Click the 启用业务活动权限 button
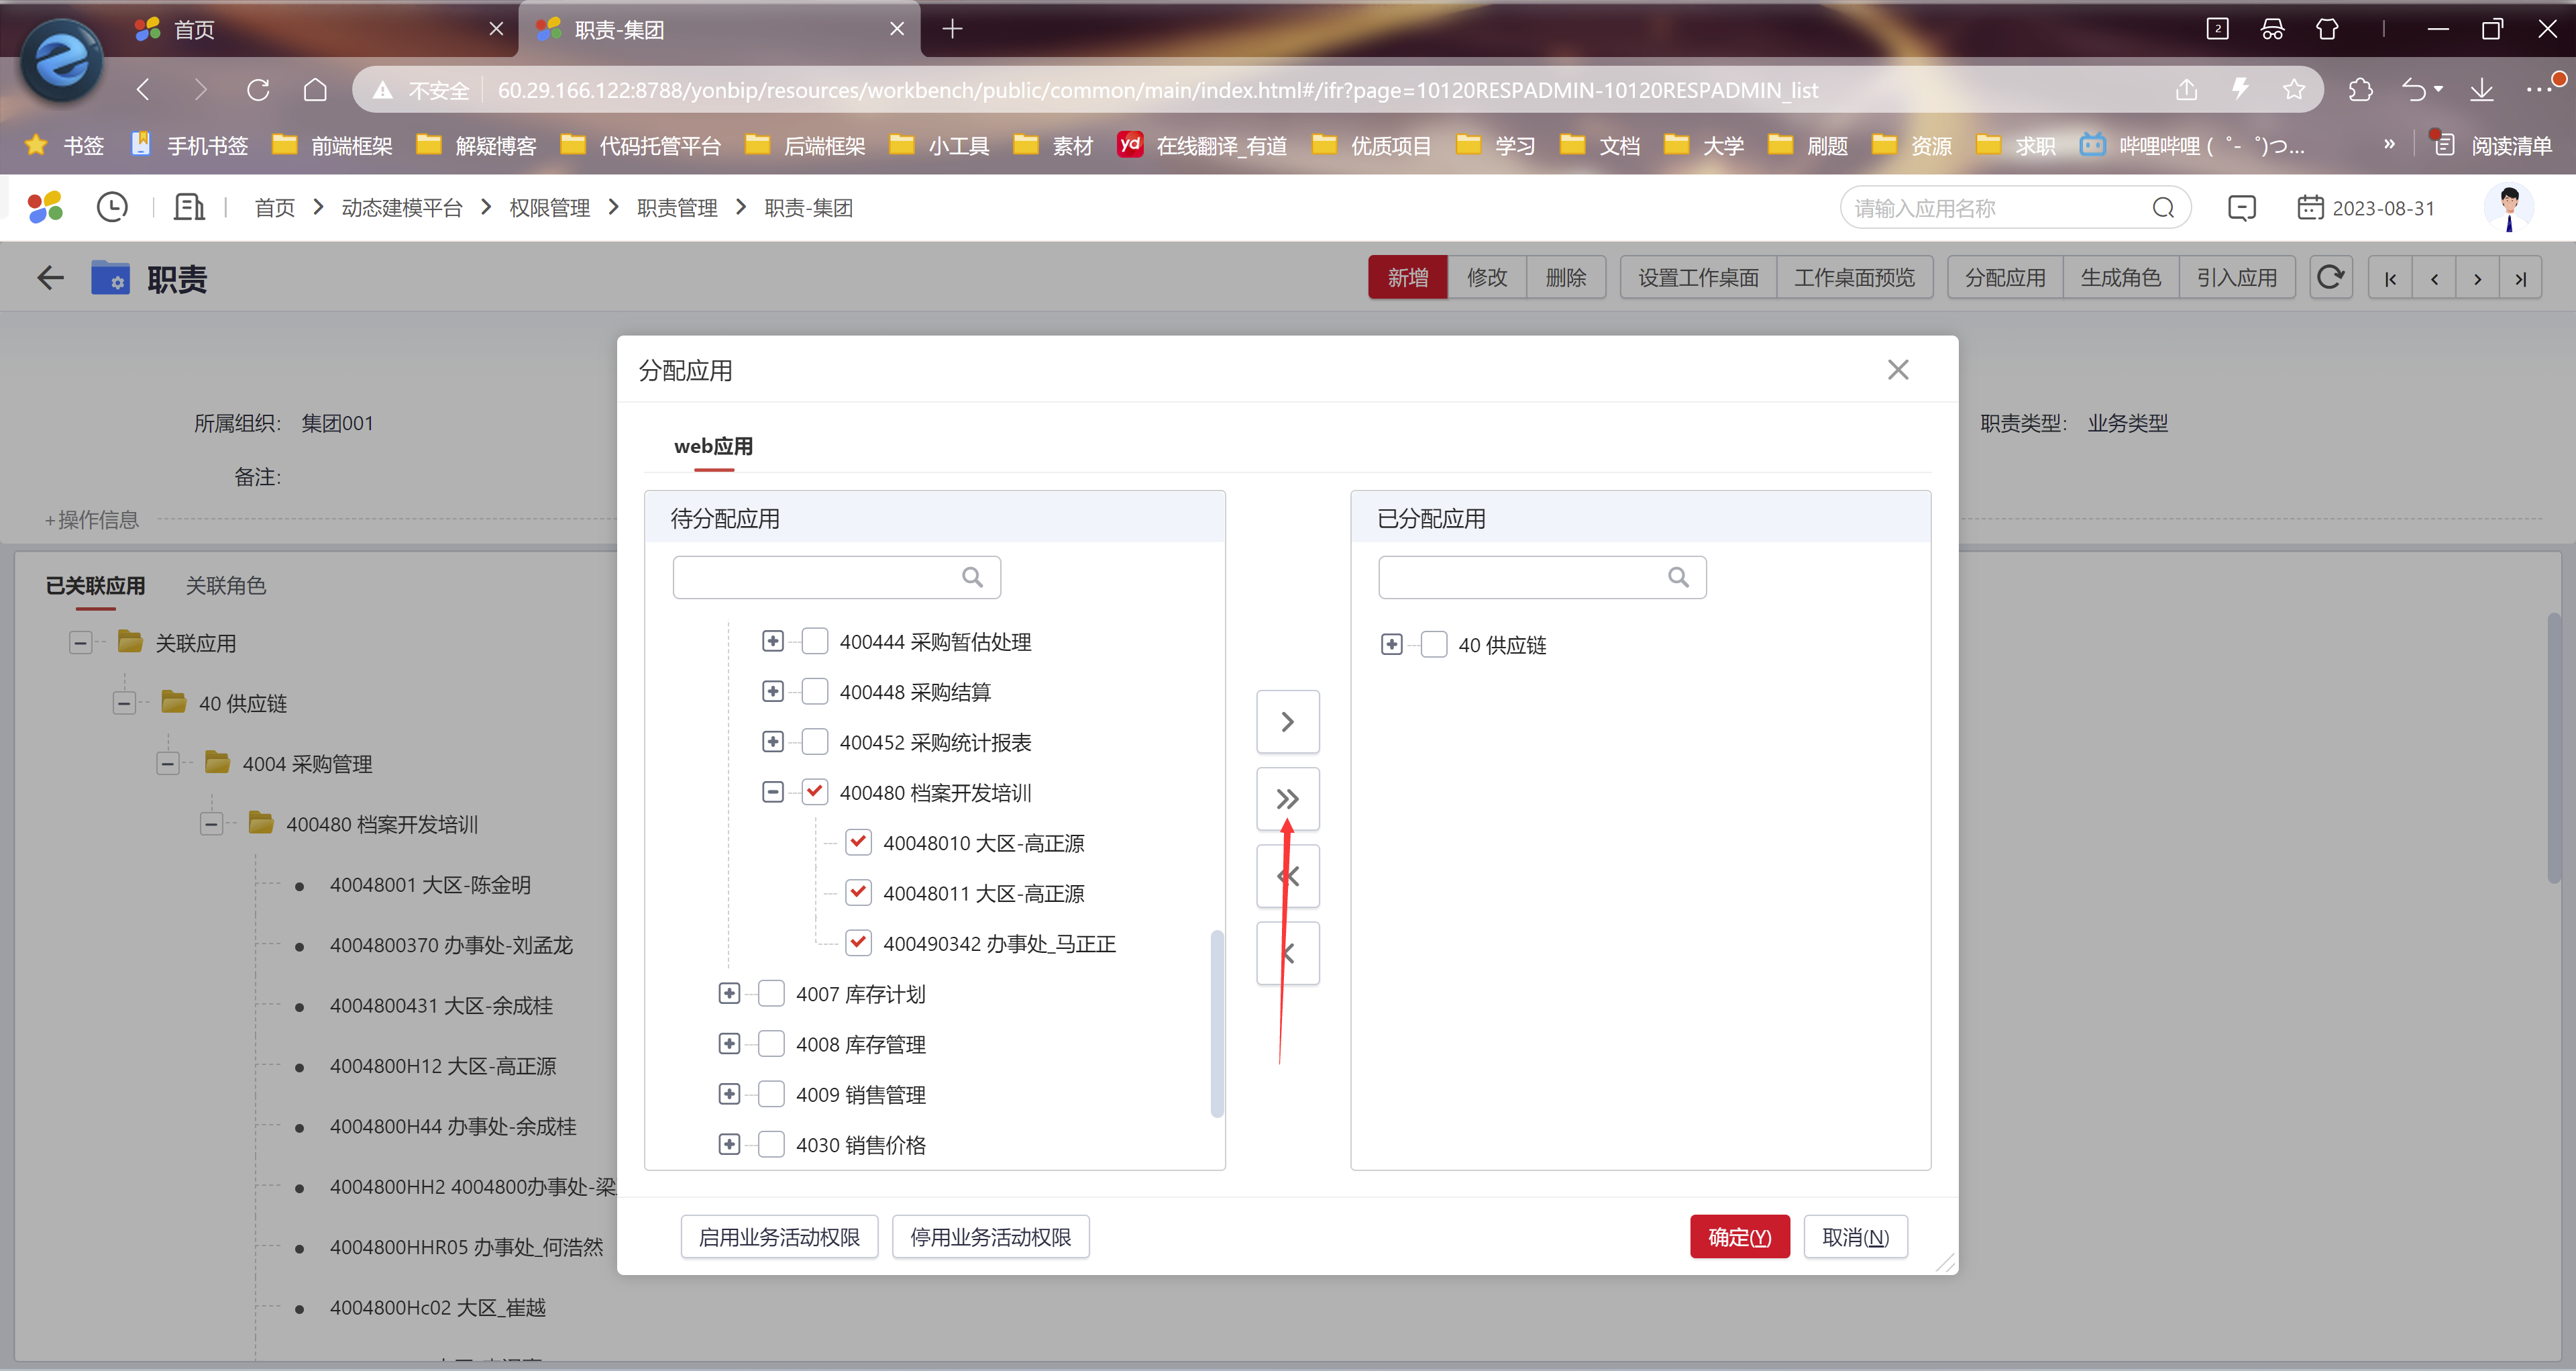Image resolution: width=2576 pixels, height=1371 pixels. 779,1237
